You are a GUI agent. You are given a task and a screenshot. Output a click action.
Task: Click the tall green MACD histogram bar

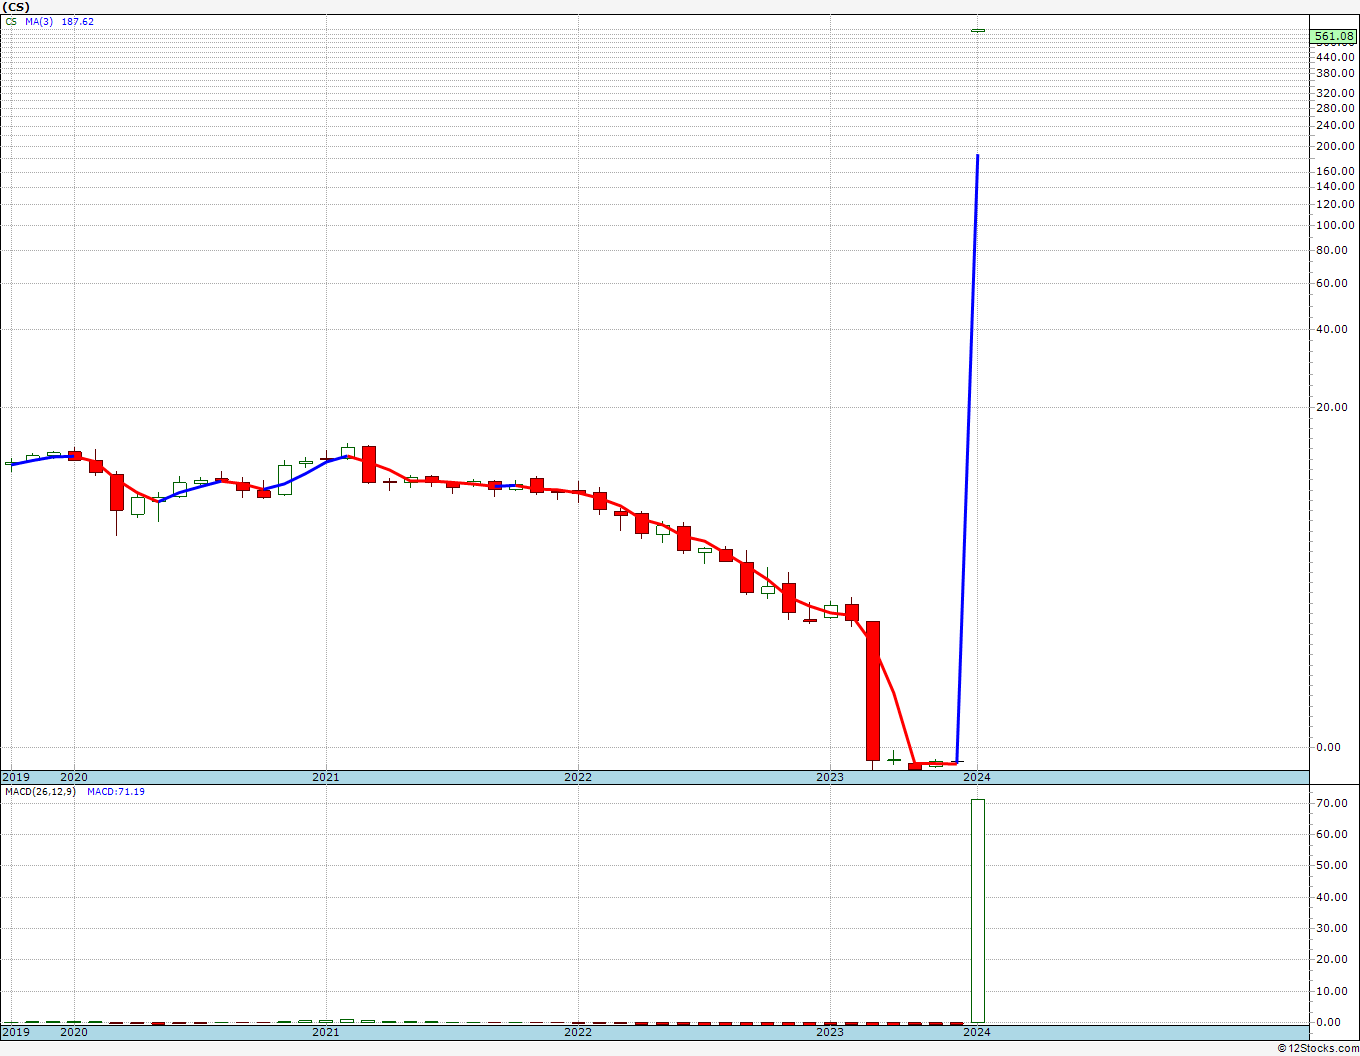[977, 910]
